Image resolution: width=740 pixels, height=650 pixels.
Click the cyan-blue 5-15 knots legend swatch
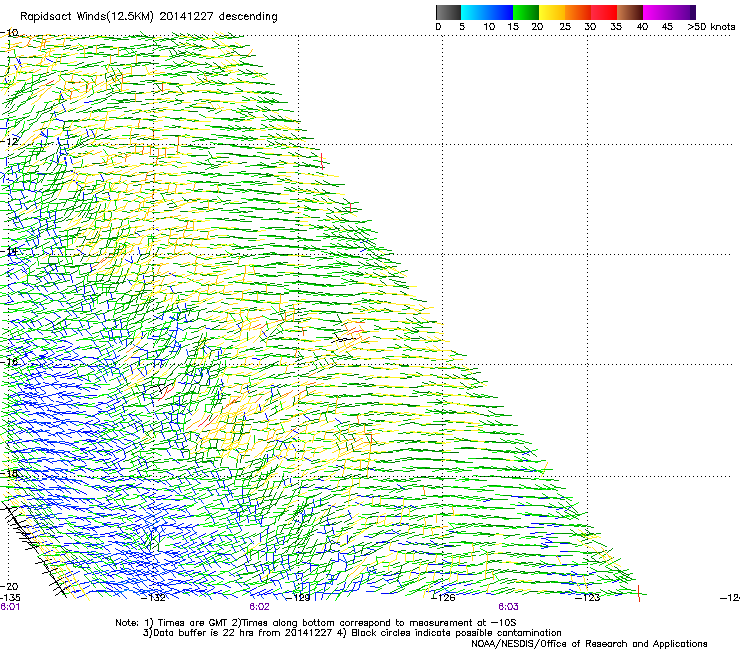pyautogui.click(x=487, y=12)
